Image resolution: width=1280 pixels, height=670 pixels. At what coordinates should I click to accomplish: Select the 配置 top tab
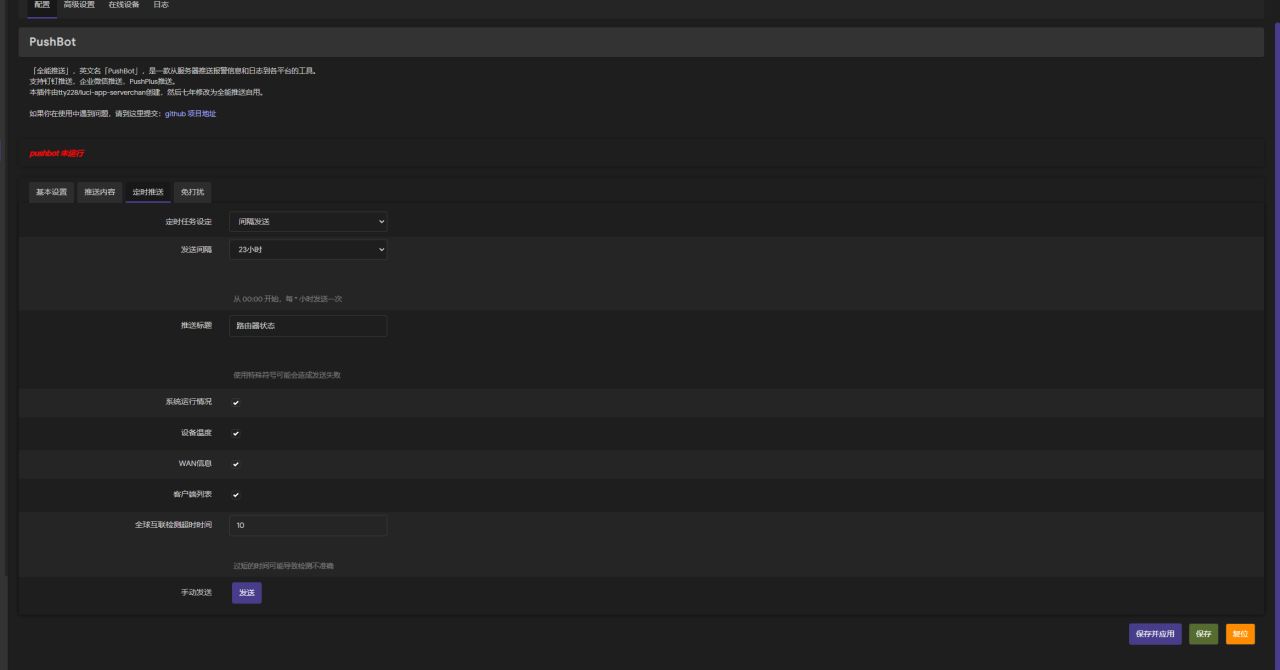[42, 5]
